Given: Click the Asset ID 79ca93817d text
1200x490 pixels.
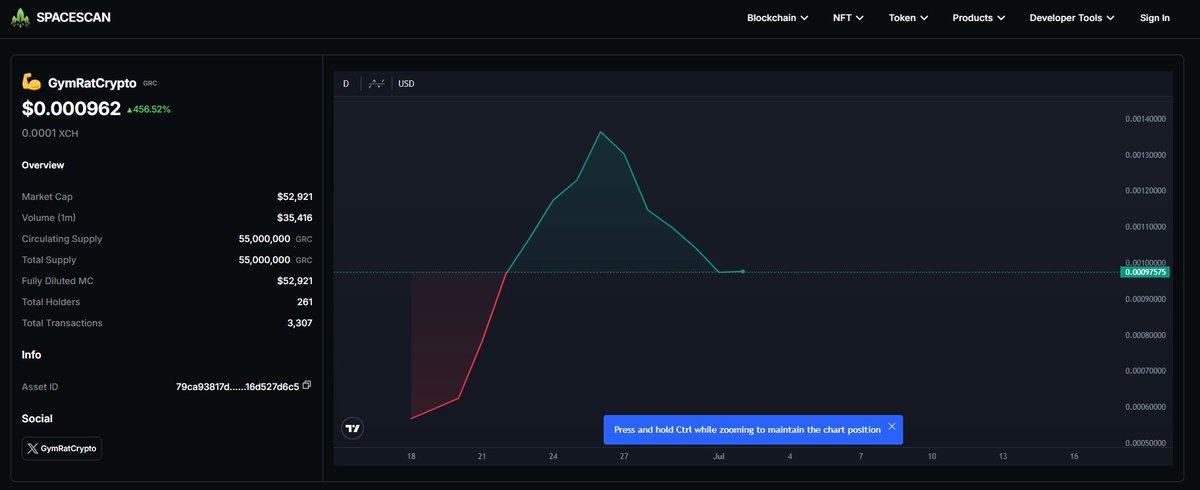Looking at the screenshot, I should (x=237, y=386).
